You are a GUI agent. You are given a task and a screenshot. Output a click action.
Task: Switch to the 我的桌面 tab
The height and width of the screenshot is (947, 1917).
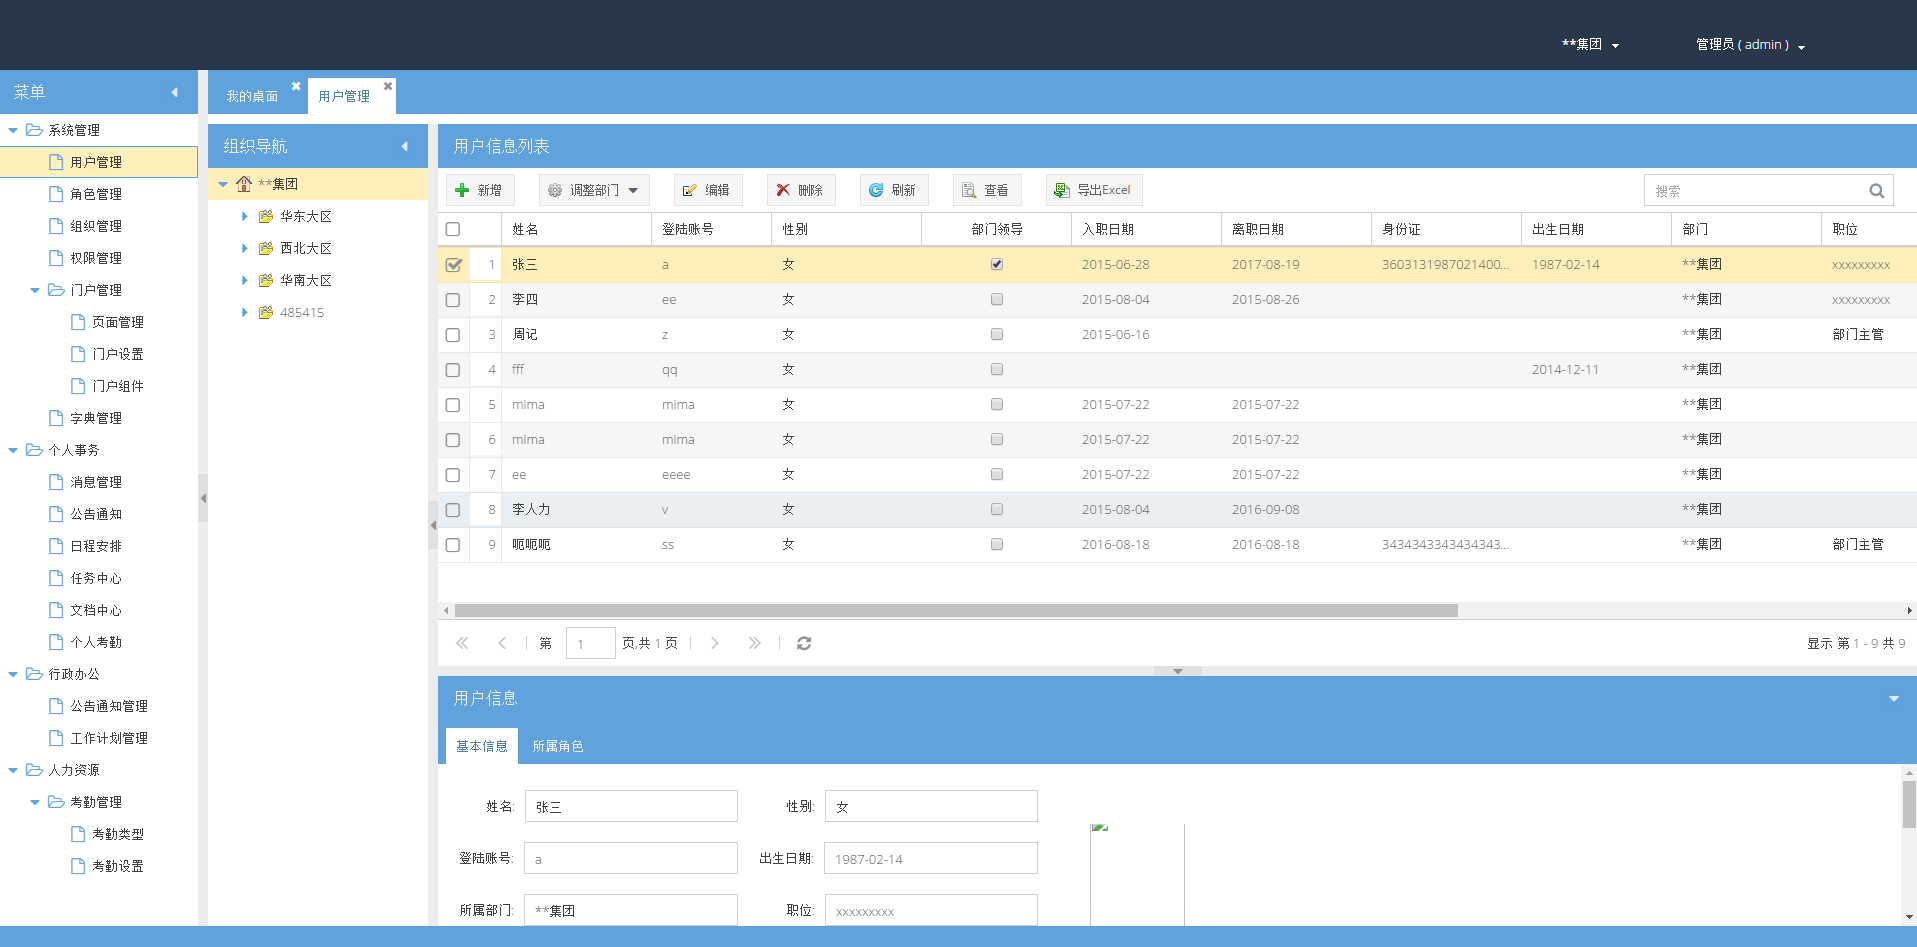pyautogui.click(x=251, y=95)
